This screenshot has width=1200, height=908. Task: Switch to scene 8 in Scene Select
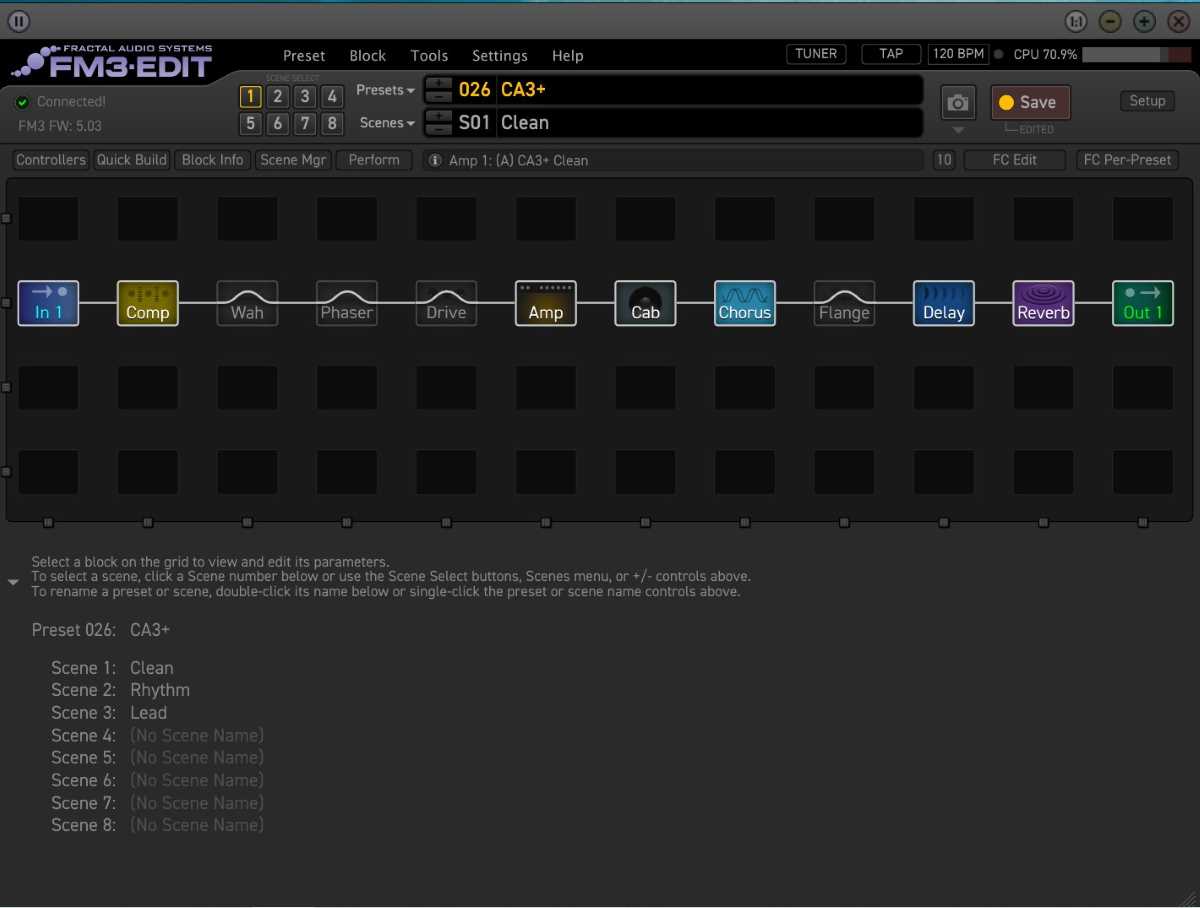pos(333,124)
